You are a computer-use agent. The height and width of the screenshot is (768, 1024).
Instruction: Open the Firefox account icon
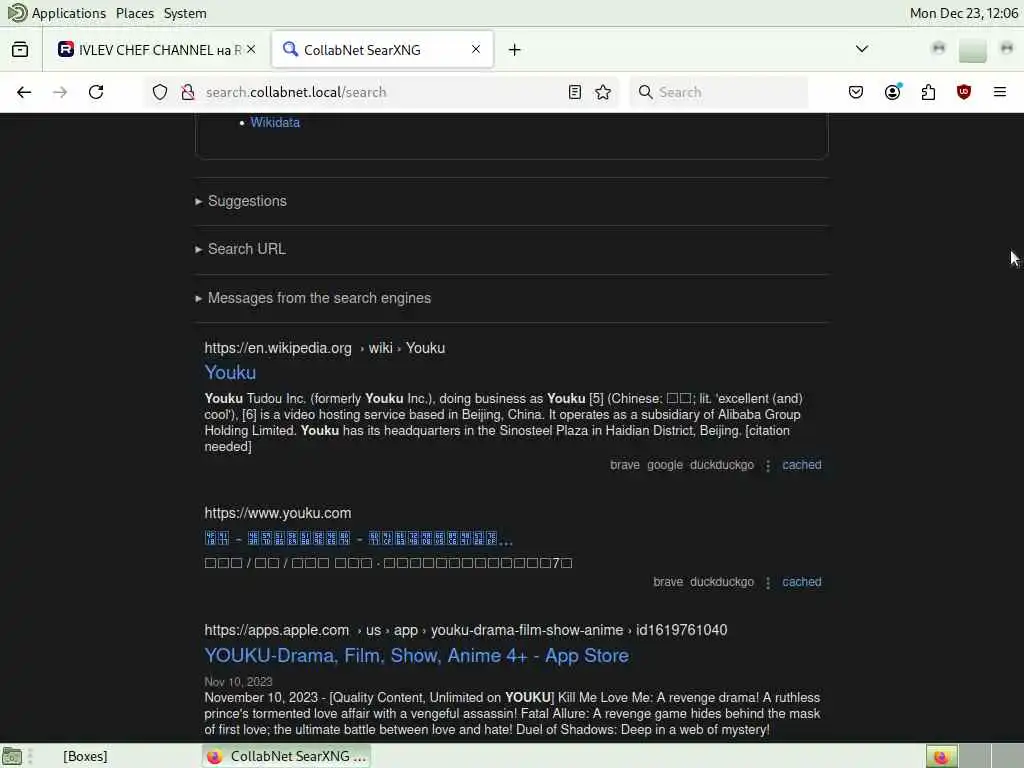coord(892,92)
